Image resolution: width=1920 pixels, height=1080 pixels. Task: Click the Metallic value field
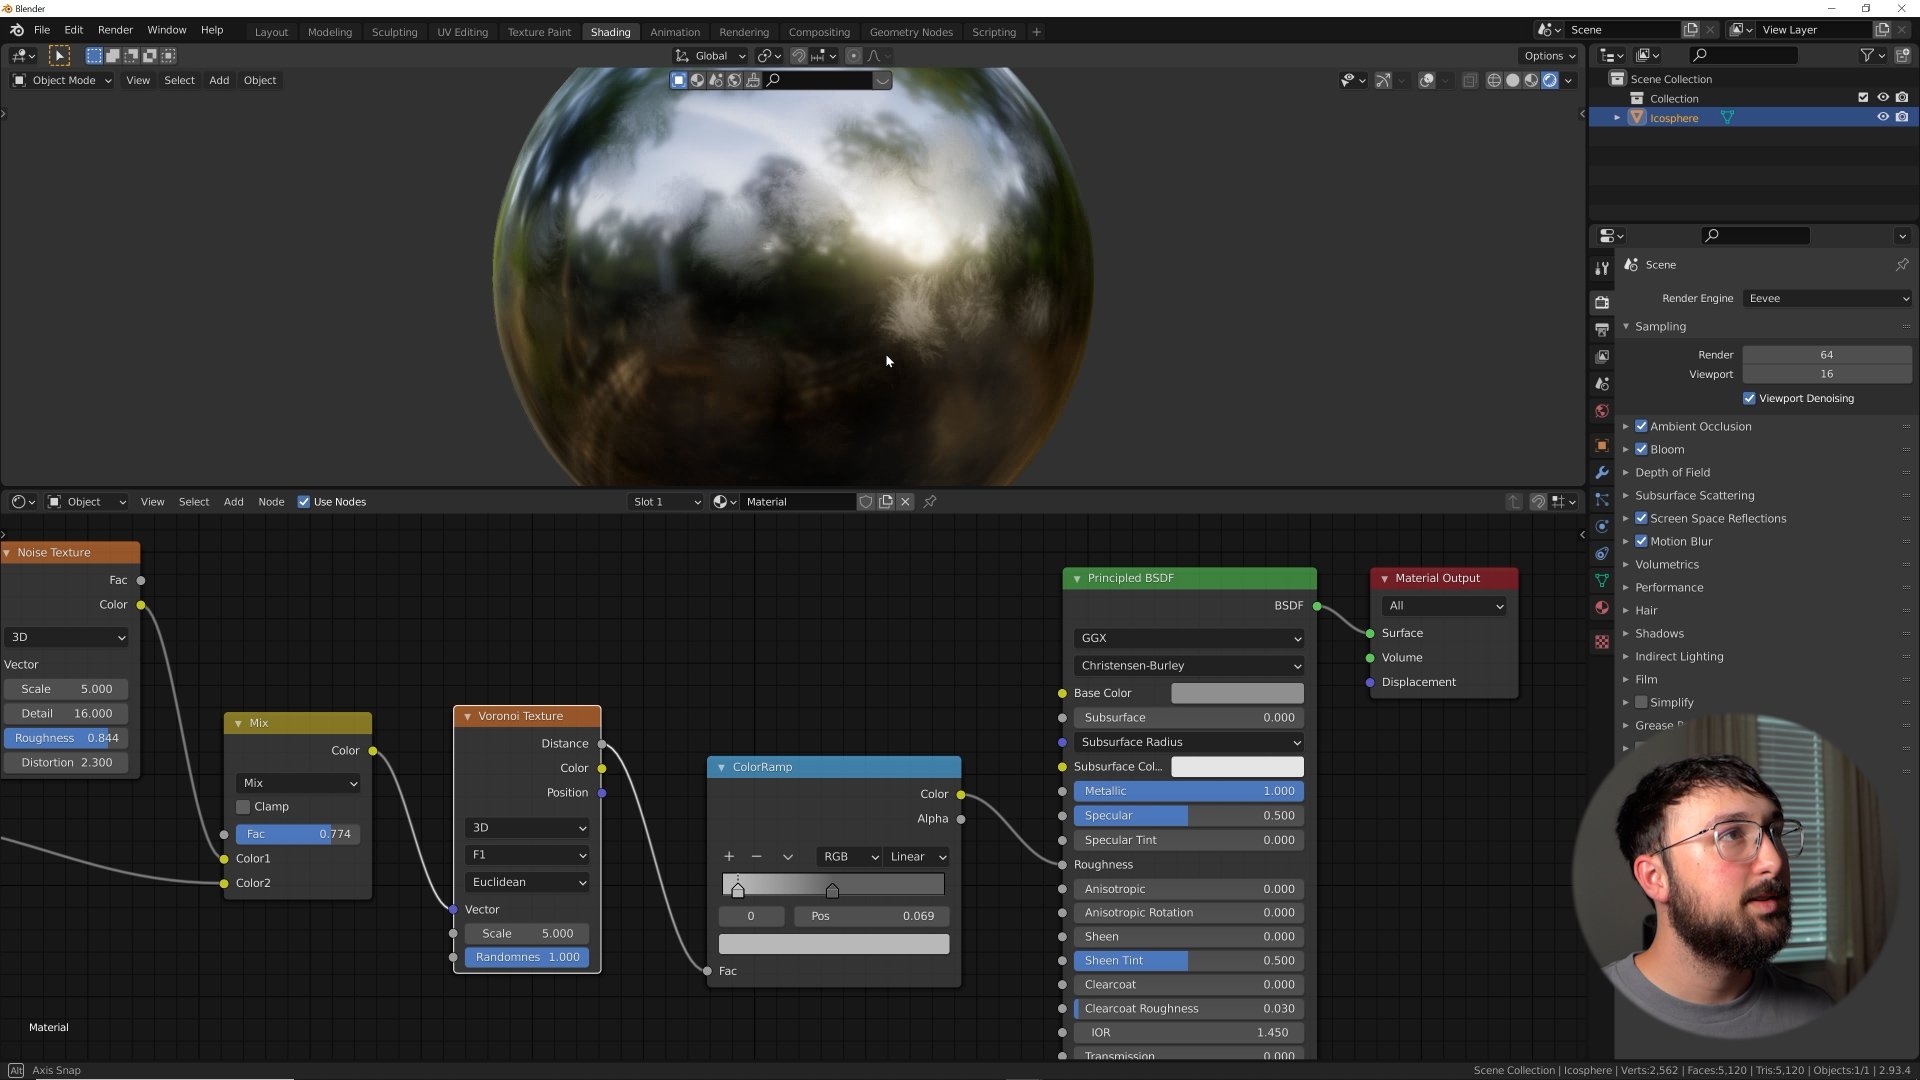(1188, 792)
